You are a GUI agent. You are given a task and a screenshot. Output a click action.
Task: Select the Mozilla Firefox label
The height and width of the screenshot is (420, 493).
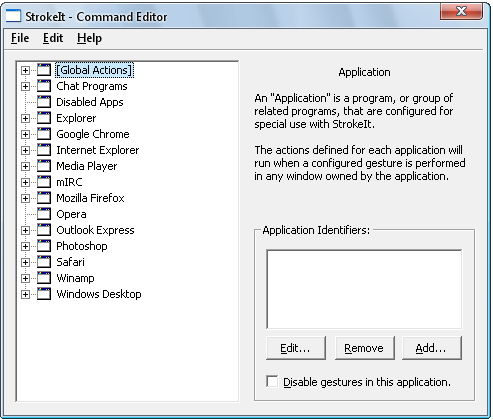tap(90, 198)
